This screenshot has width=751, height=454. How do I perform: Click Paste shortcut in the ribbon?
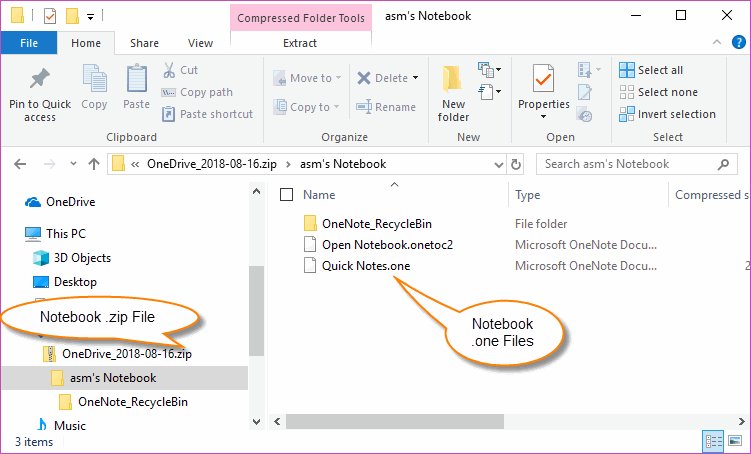point(207,114)
